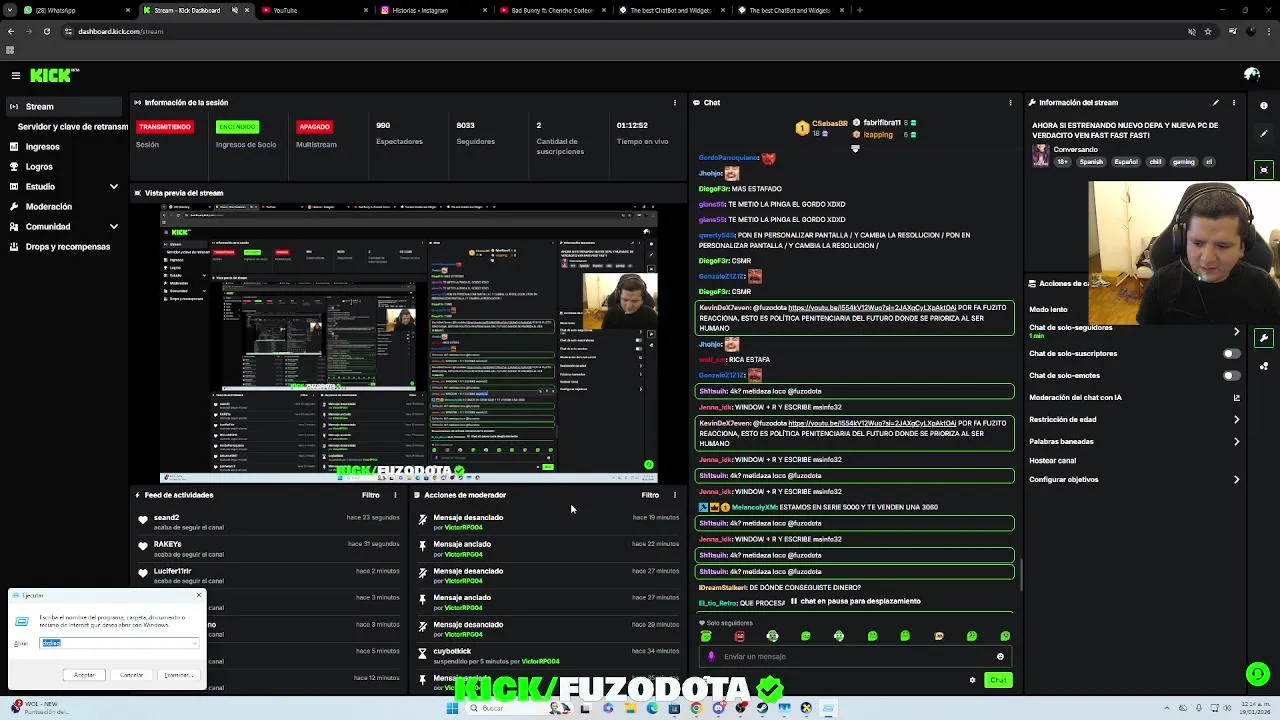Click Aceptar in Ejecutar dialog
This screenshot has width=1280, height=720.
click(84, 675)
